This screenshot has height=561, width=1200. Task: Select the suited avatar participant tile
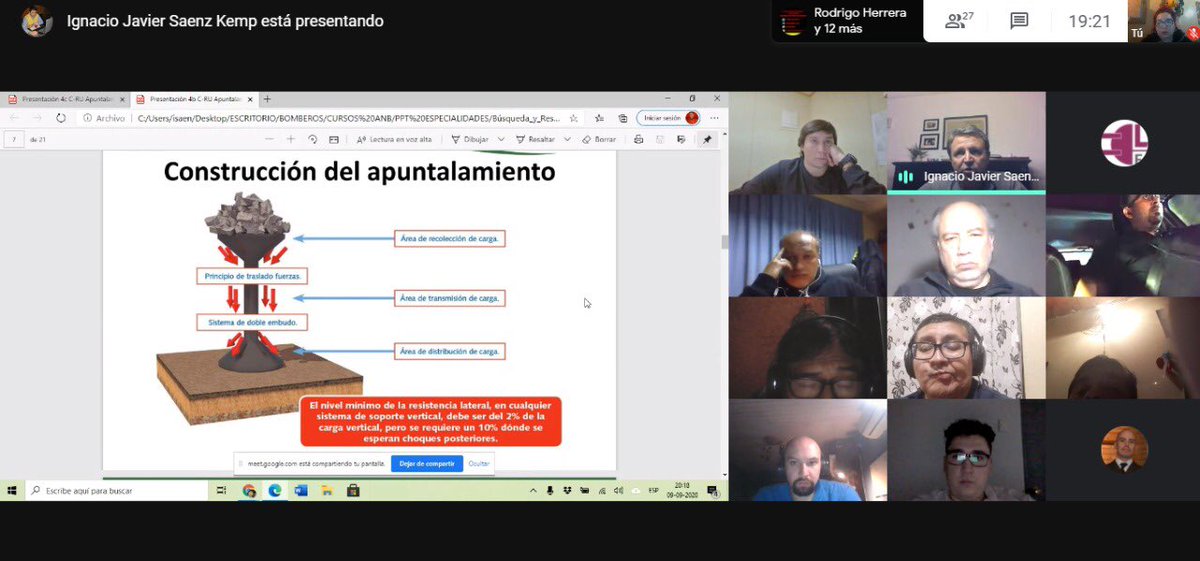pos(1123,450)
